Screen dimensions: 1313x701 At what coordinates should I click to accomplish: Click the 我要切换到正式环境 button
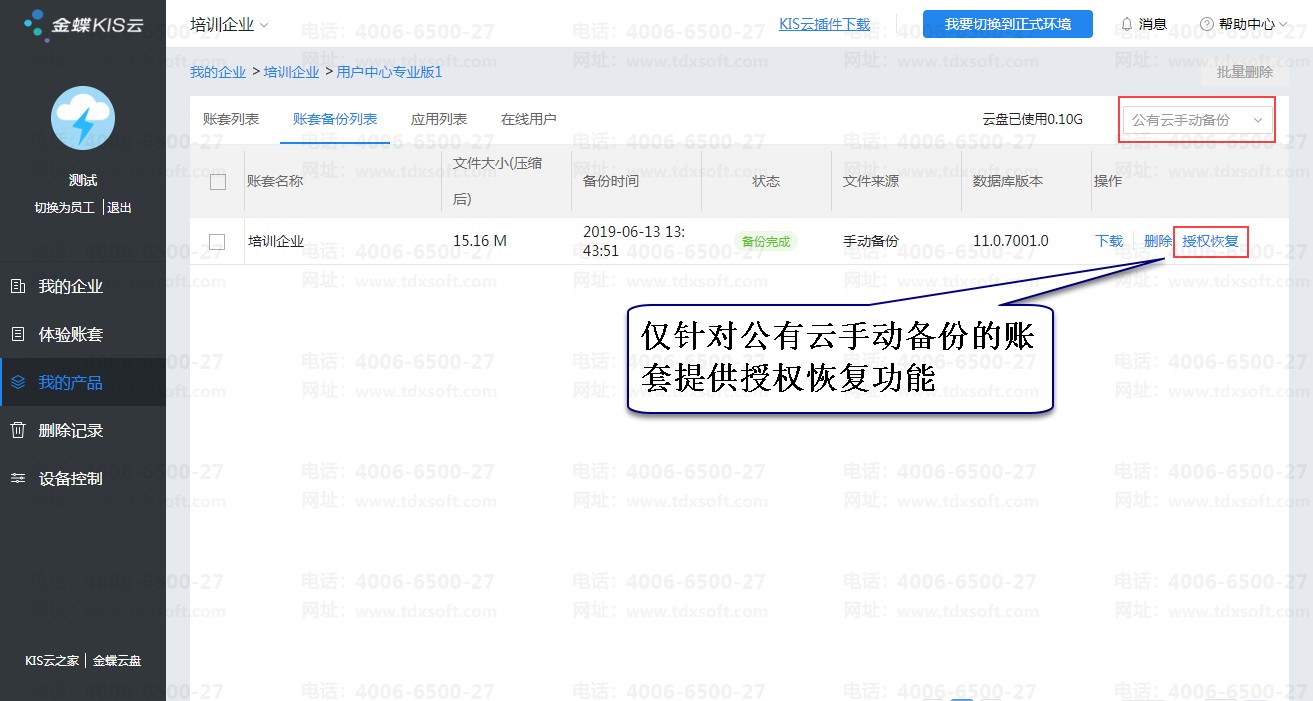1008,24
